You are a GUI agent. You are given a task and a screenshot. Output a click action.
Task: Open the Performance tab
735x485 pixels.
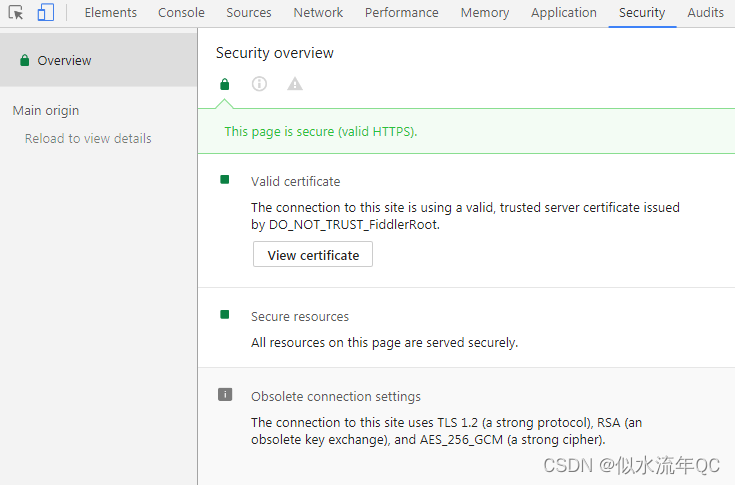[x=401, y=13]
